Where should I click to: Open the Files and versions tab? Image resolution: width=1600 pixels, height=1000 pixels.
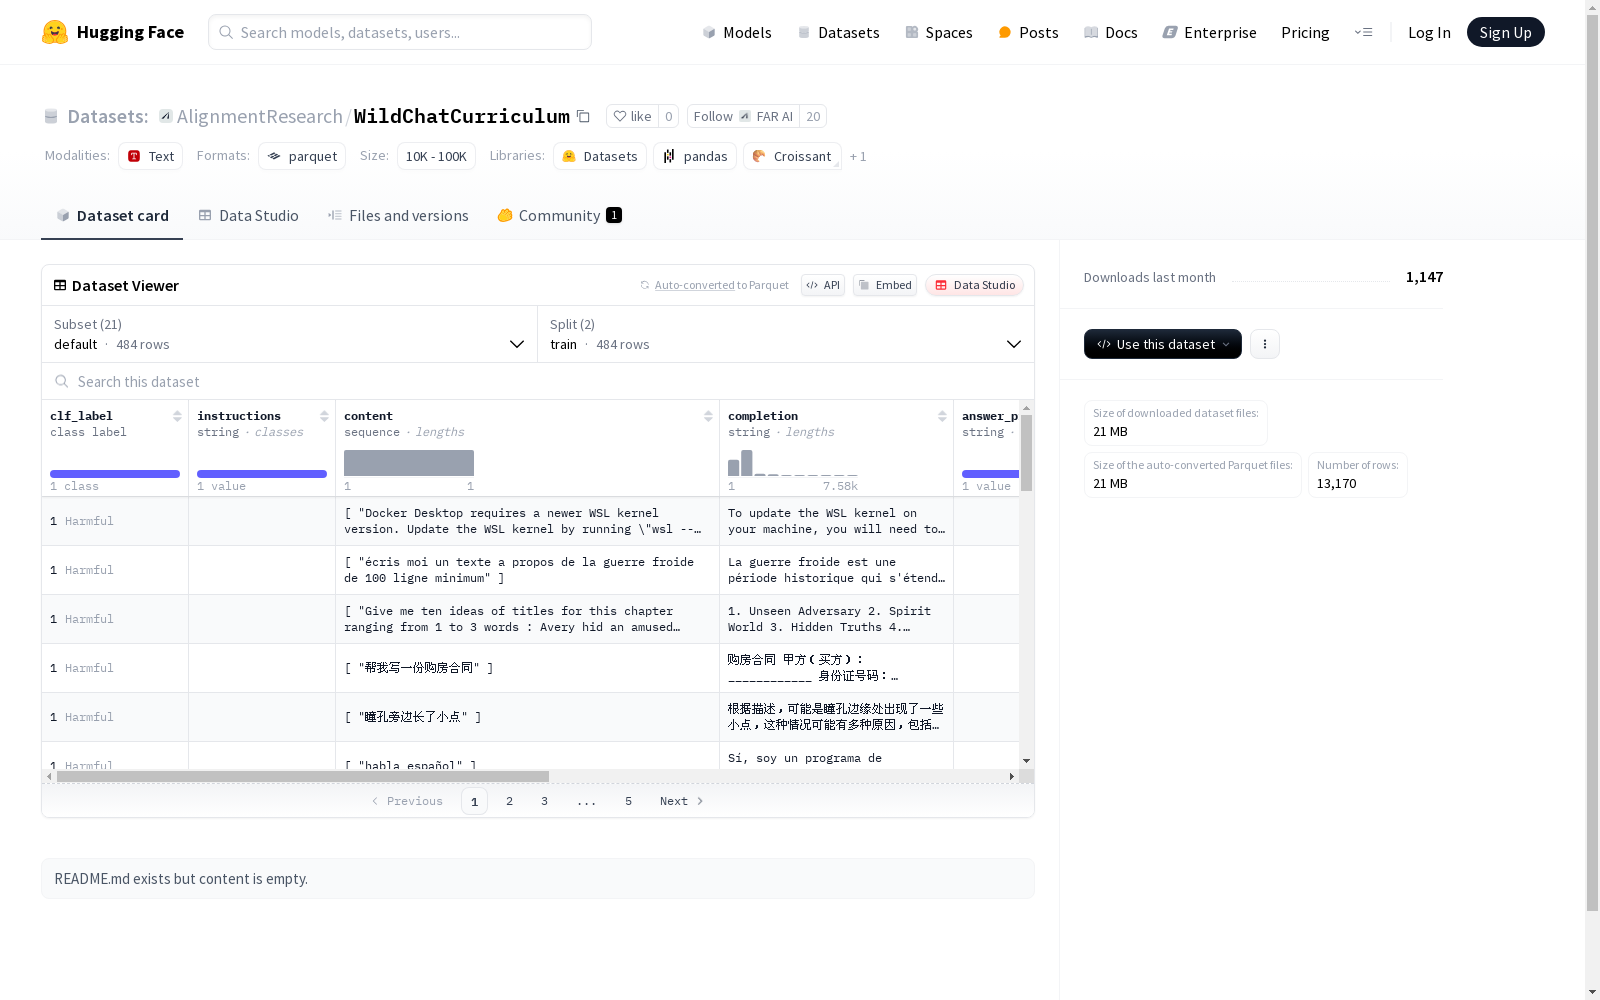(x=398, y=216)
